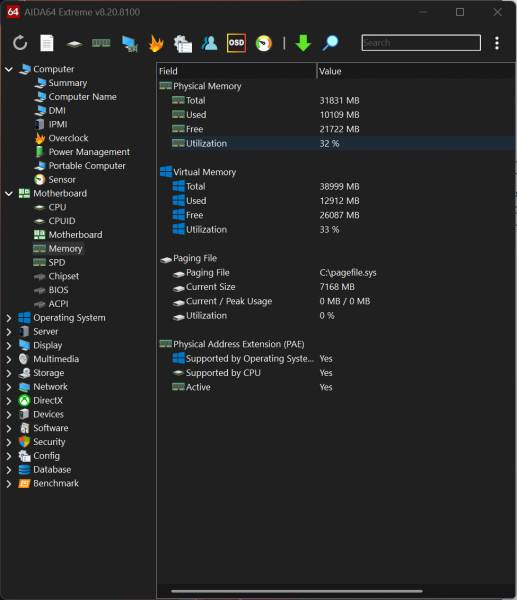Click the Refresh toolbar icon
The image size is (517, 600).
click(20, 43)
